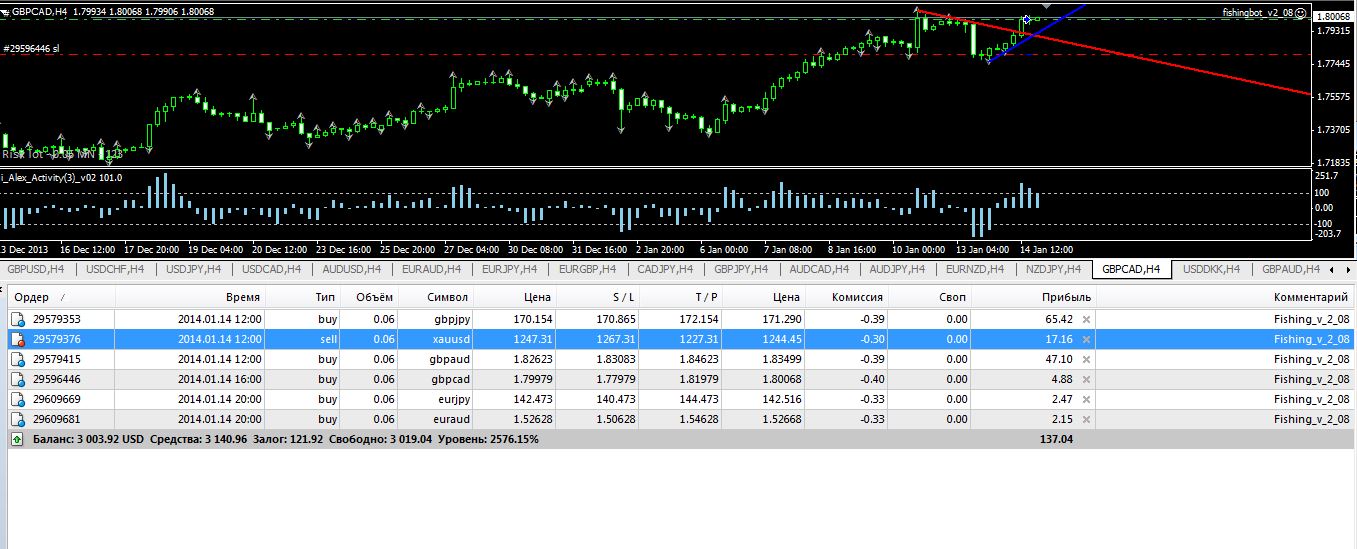
Task: Close the gbpcad order with profit 4.88
Action: [1087, 379]
